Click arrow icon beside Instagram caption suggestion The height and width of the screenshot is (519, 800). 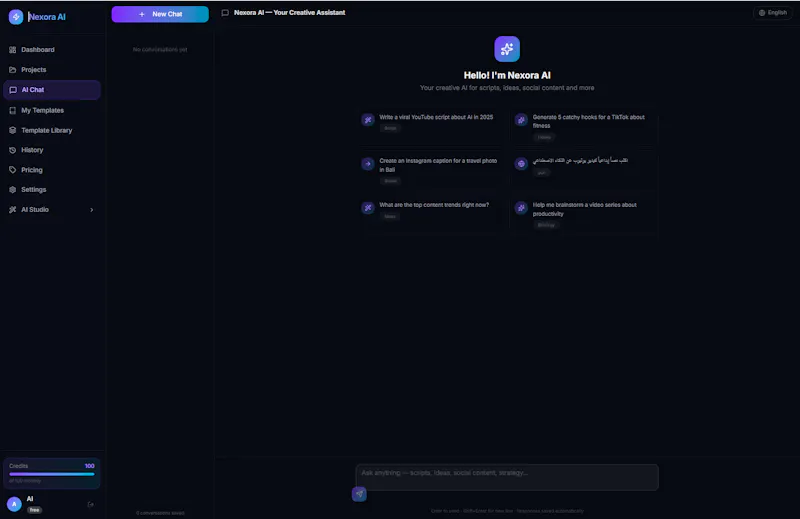point(368,164)
